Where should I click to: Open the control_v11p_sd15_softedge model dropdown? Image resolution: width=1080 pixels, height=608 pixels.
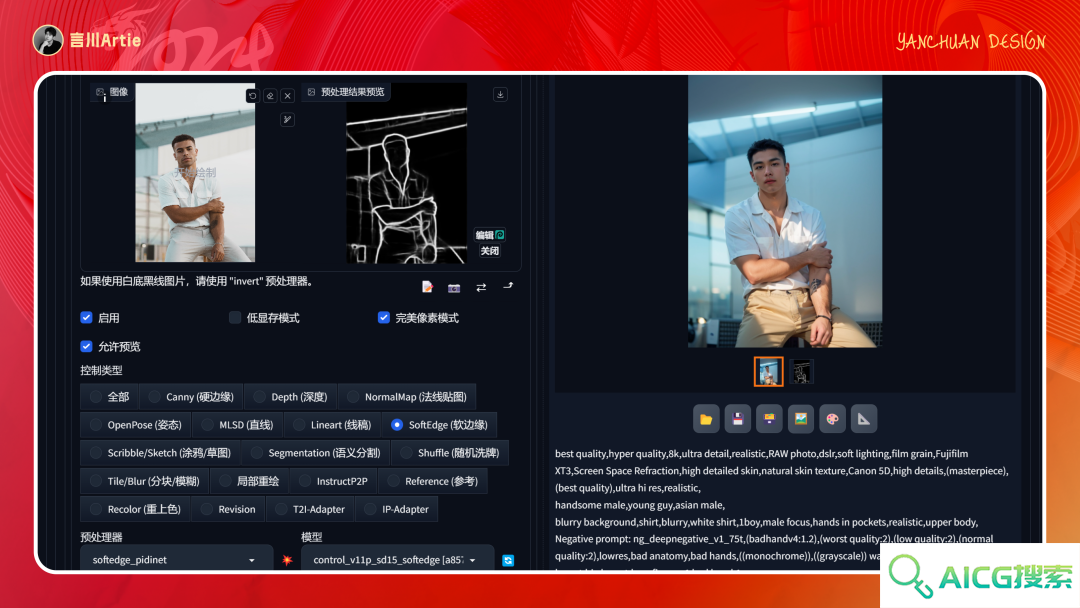coord(397,560)
